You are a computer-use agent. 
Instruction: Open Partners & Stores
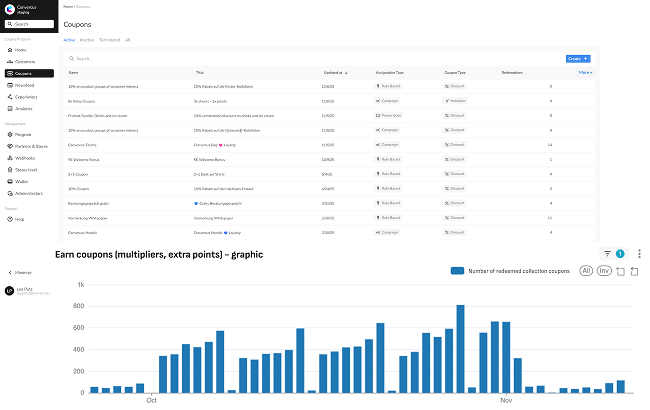[x=31, y=146]
